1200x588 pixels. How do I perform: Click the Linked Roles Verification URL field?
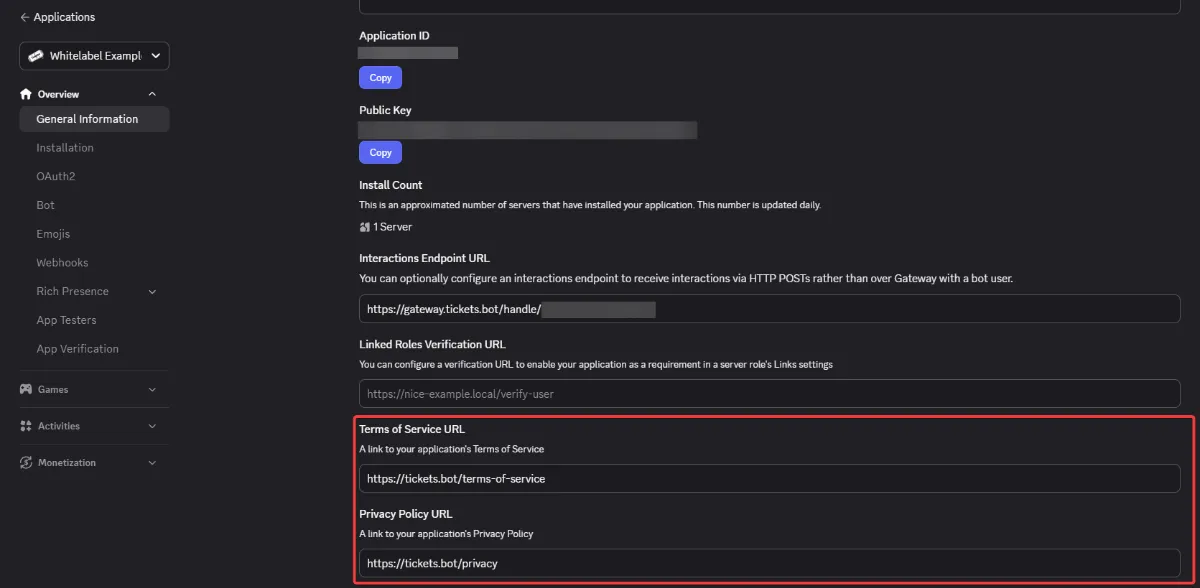click(x=769, y=393)
